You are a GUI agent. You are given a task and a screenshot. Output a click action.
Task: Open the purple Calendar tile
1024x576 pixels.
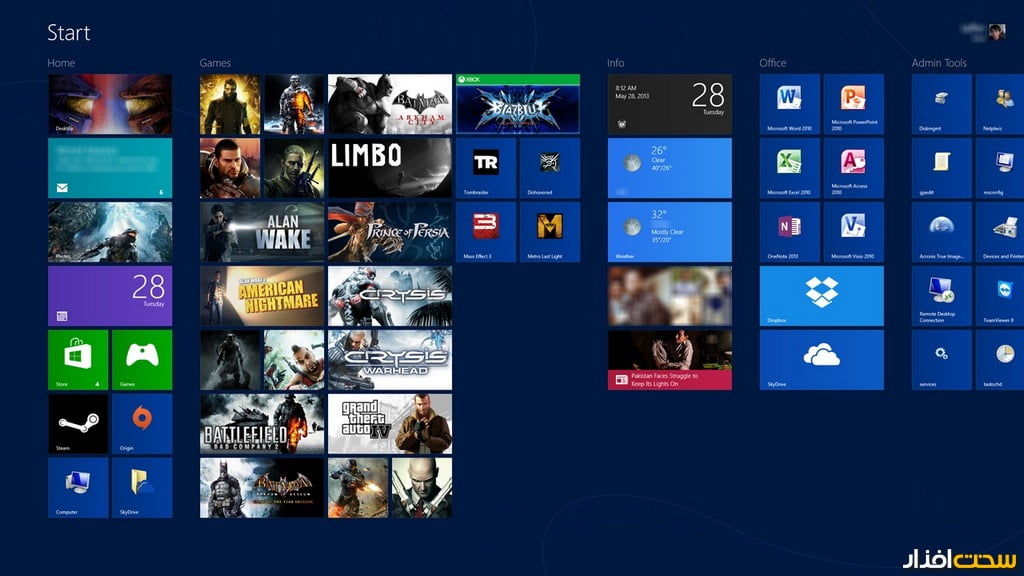110,295
